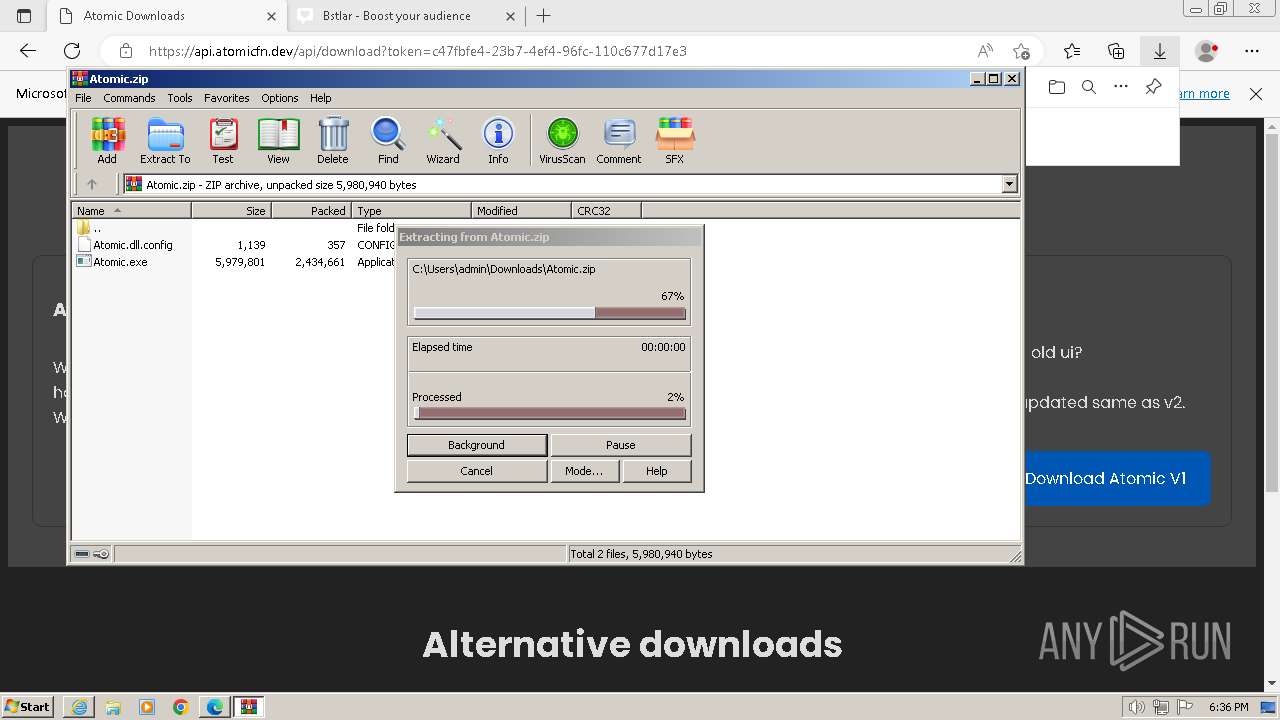This screenshot has height=720, width=1280.
Task: Click the file extraction progress bar
Action: click(549, 313)
